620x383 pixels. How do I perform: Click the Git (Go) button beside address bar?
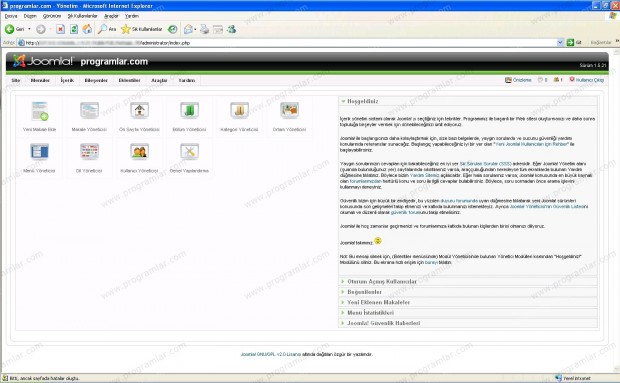click(574, 42)
